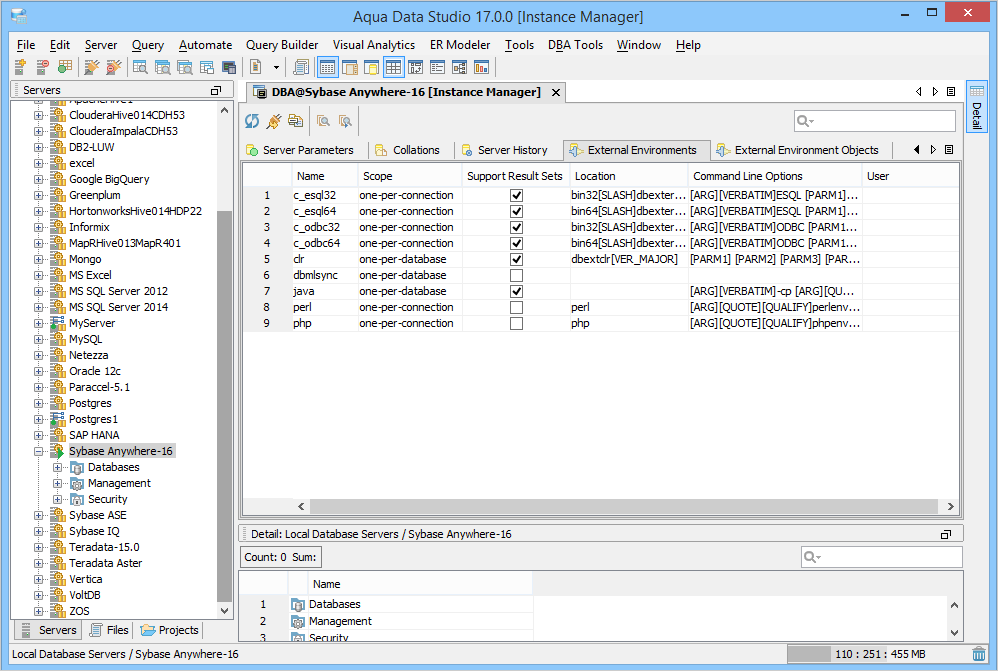
Task: Open the Query Analyzer magnifier toolbar icon
Action: [140, 67]
